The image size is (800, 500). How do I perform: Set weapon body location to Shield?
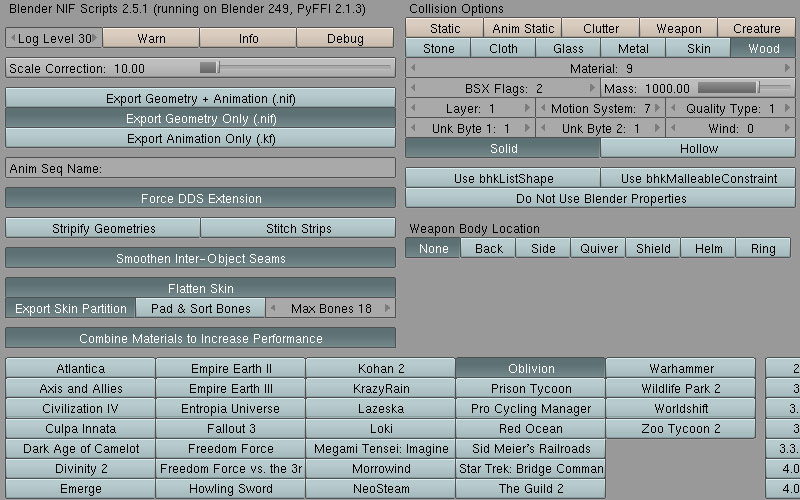653,248
